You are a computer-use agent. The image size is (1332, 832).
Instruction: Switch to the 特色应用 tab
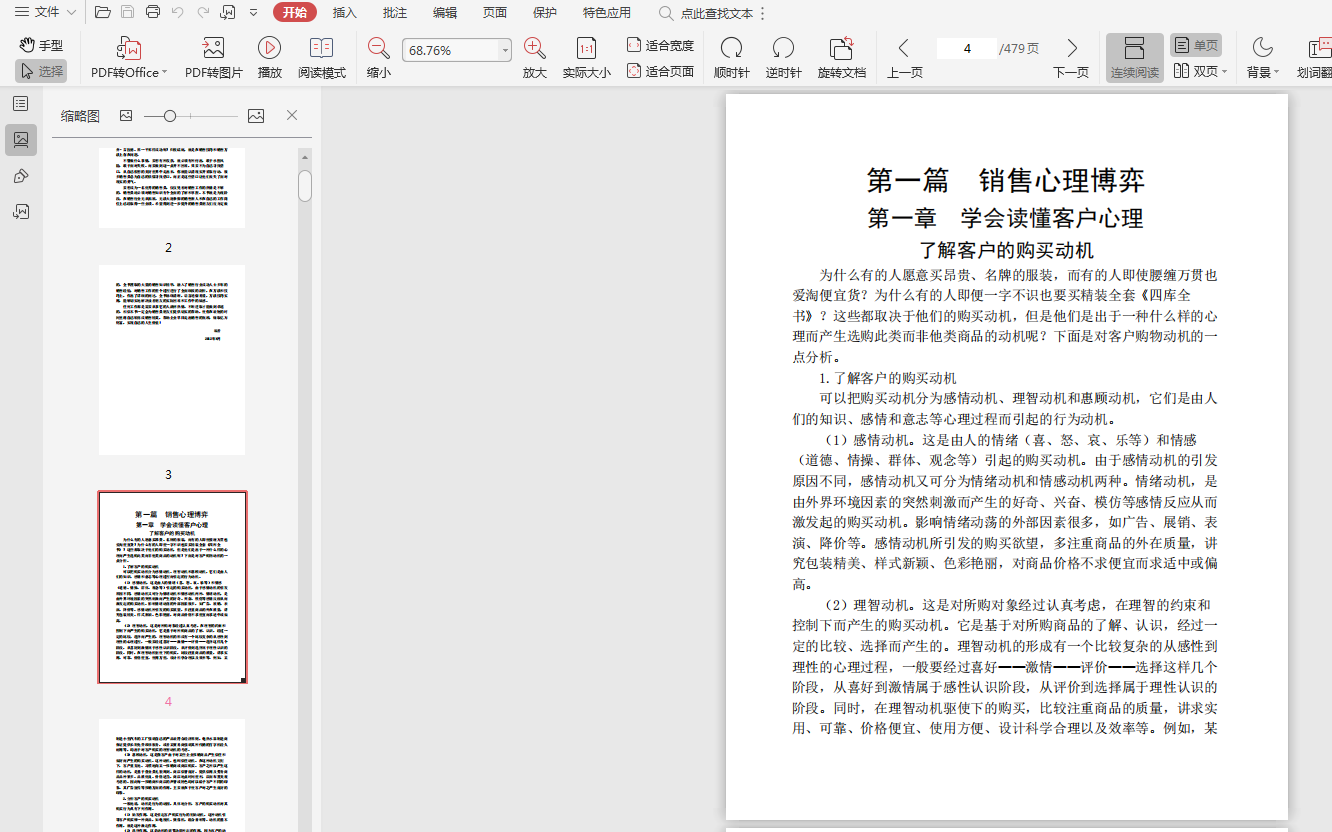point(607,13)
